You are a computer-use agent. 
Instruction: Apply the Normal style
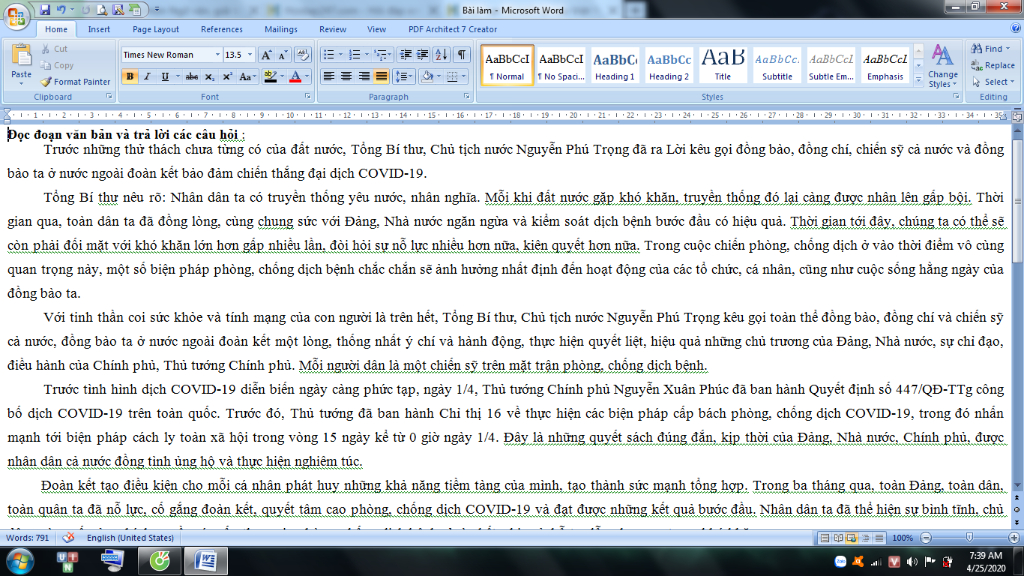(507, 65)
